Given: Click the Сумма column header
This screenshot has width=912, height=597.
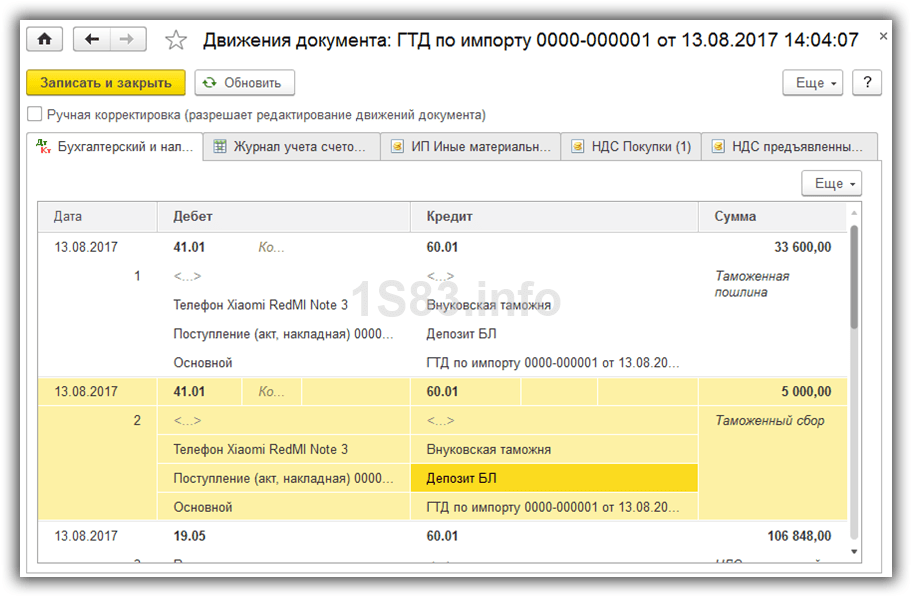Looking at the screenshot, I should (772, 216).
